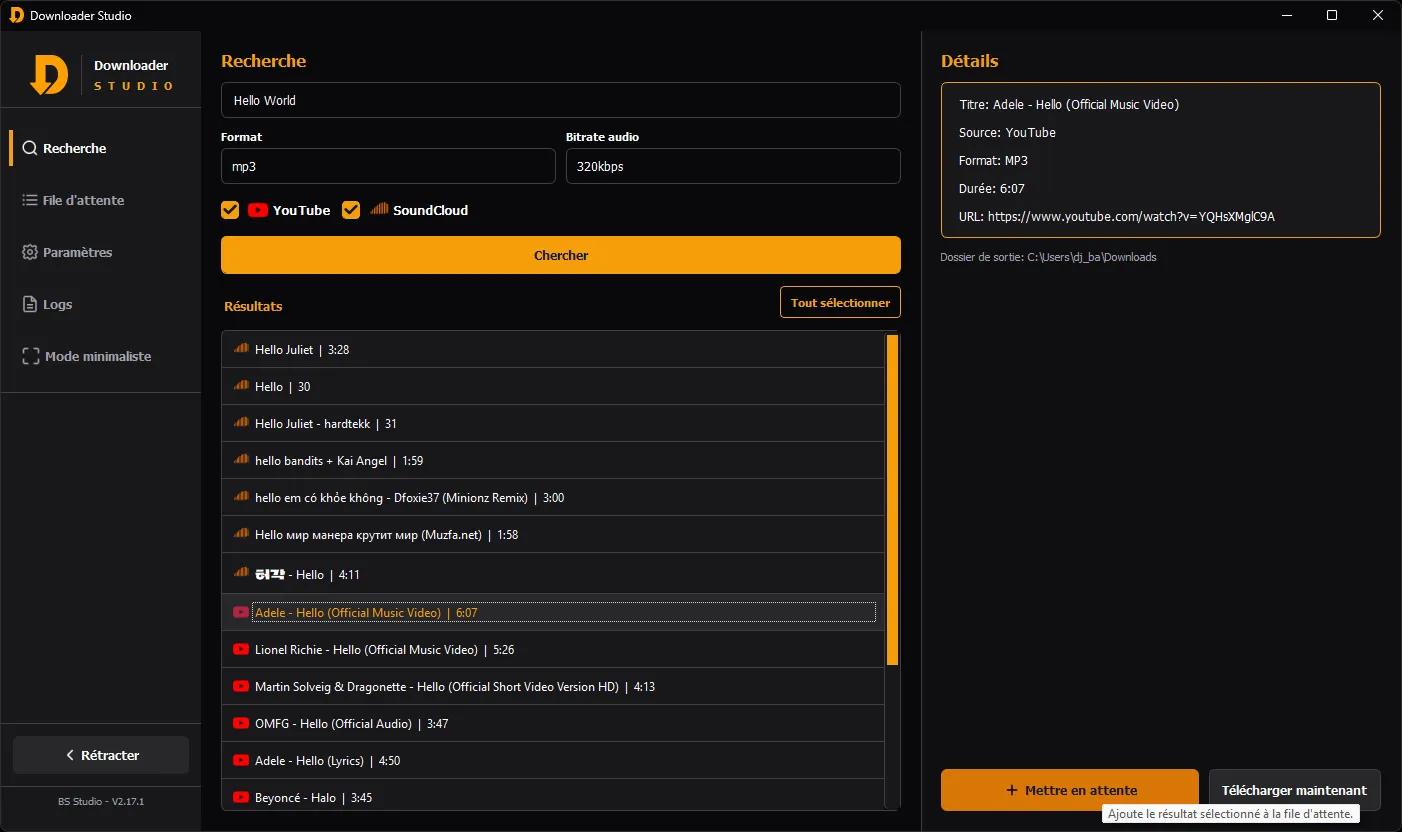Image resolution: width=1402 pixels, height=832 pixels.
Task: Click SoundCloud icon on Hello Juliet 3:28 row
Action: pos(241,349)
